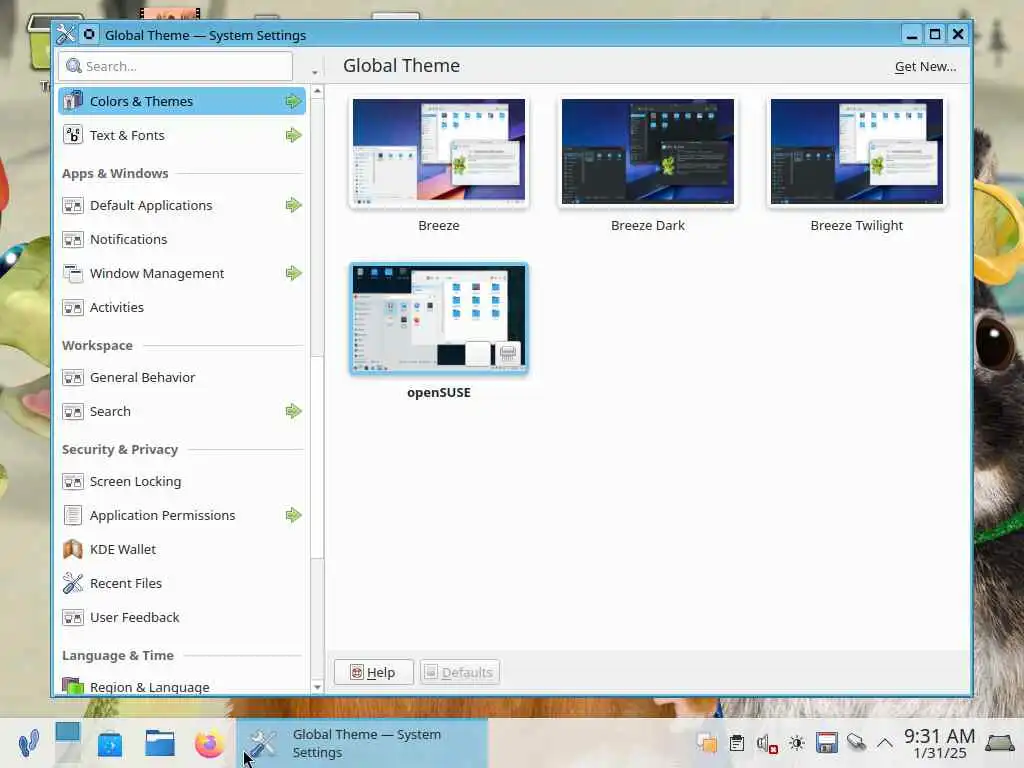Open brightness tray icon

(796, 743)
